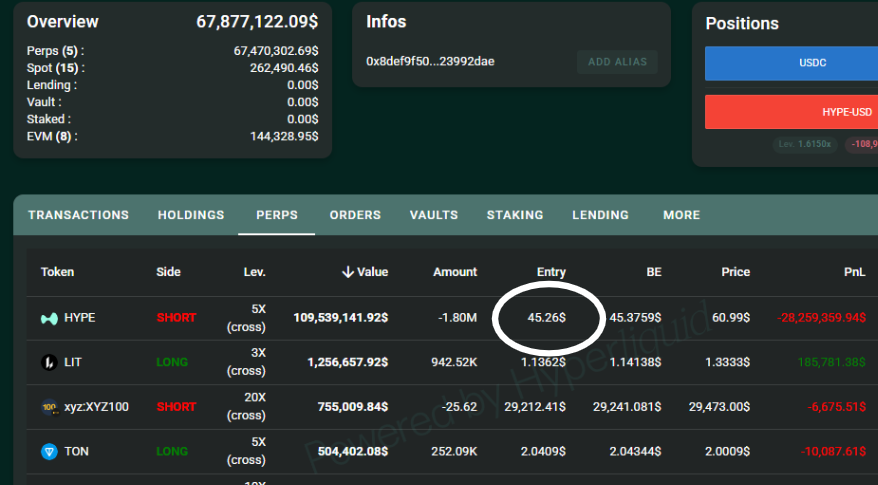Click the overview total 67,877,122.09$
The image size is (878, 485).
pyautogui.click(x=257, y=22)
